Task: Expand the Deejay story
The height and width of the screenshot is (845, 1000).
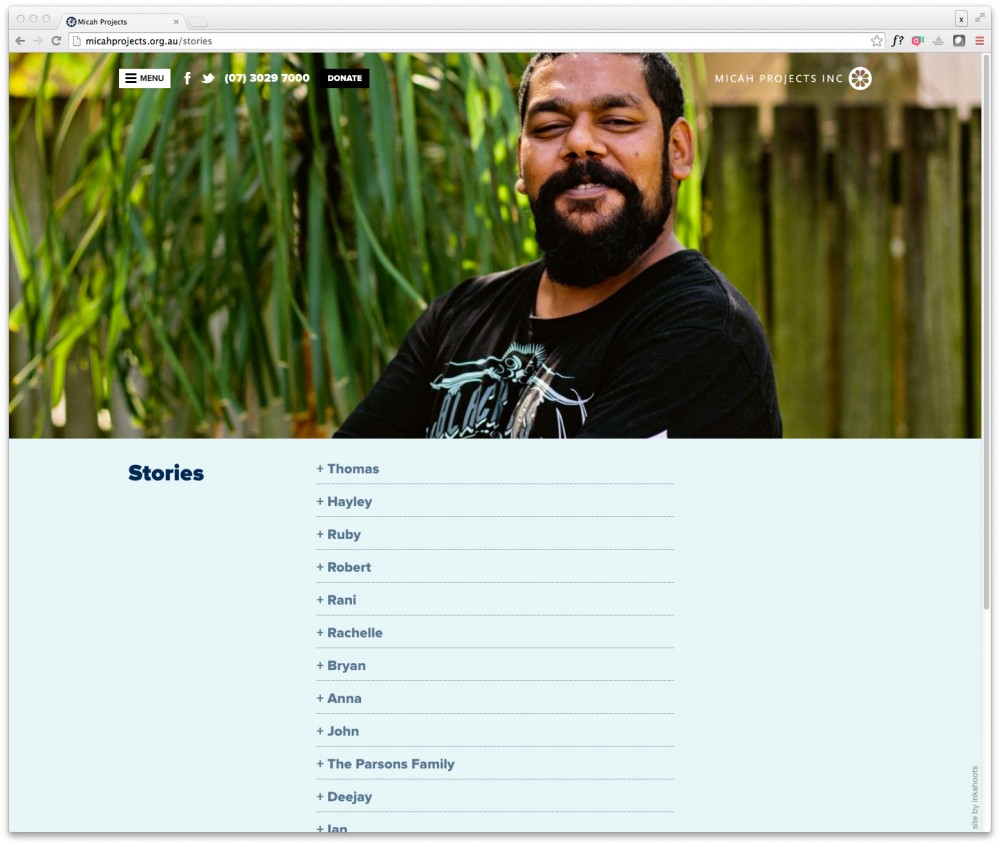Action: click(344, 797)
